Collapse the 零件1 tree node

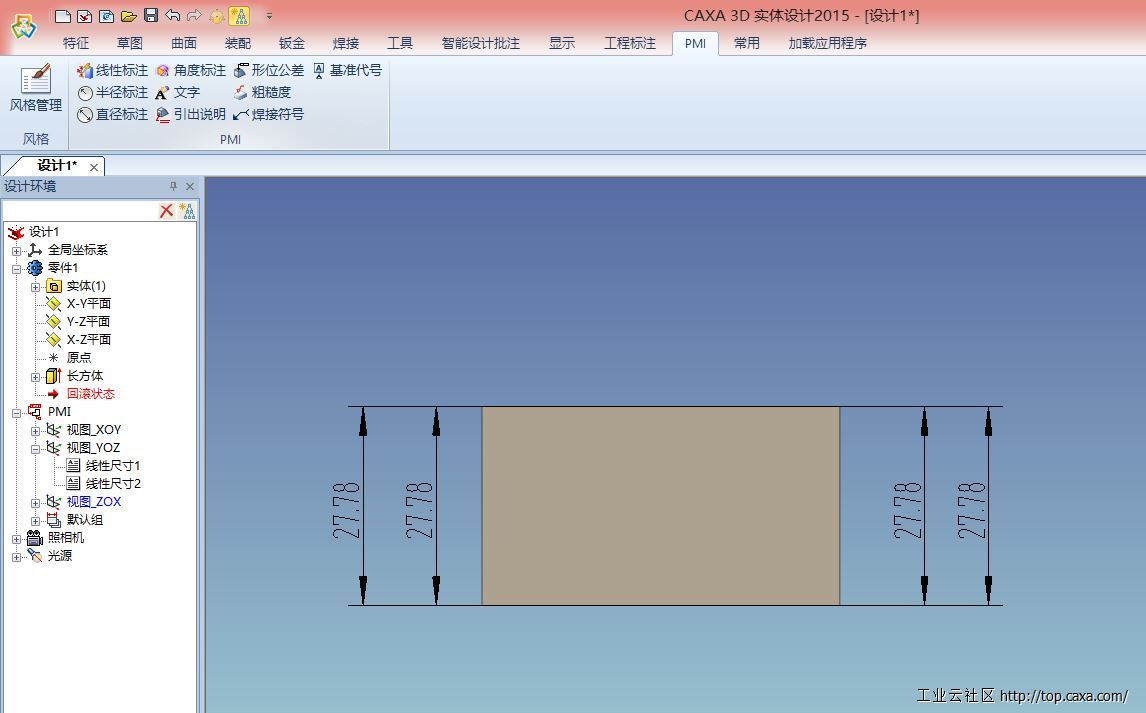click(x=16, y=269)
